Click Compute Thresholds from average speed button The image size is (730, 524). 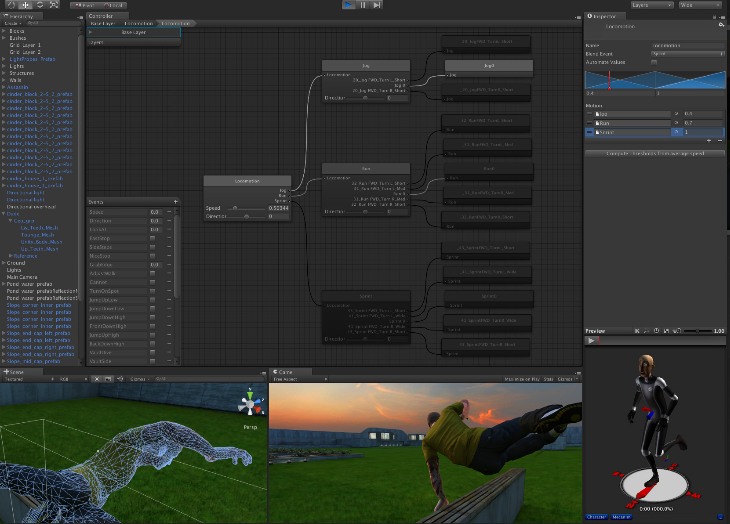pyautogui.click(x=655, y=153)
